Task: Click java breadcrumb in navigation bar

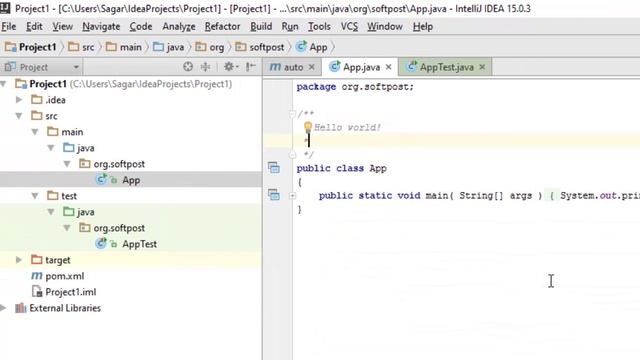Action: click(x=169, y=47)
